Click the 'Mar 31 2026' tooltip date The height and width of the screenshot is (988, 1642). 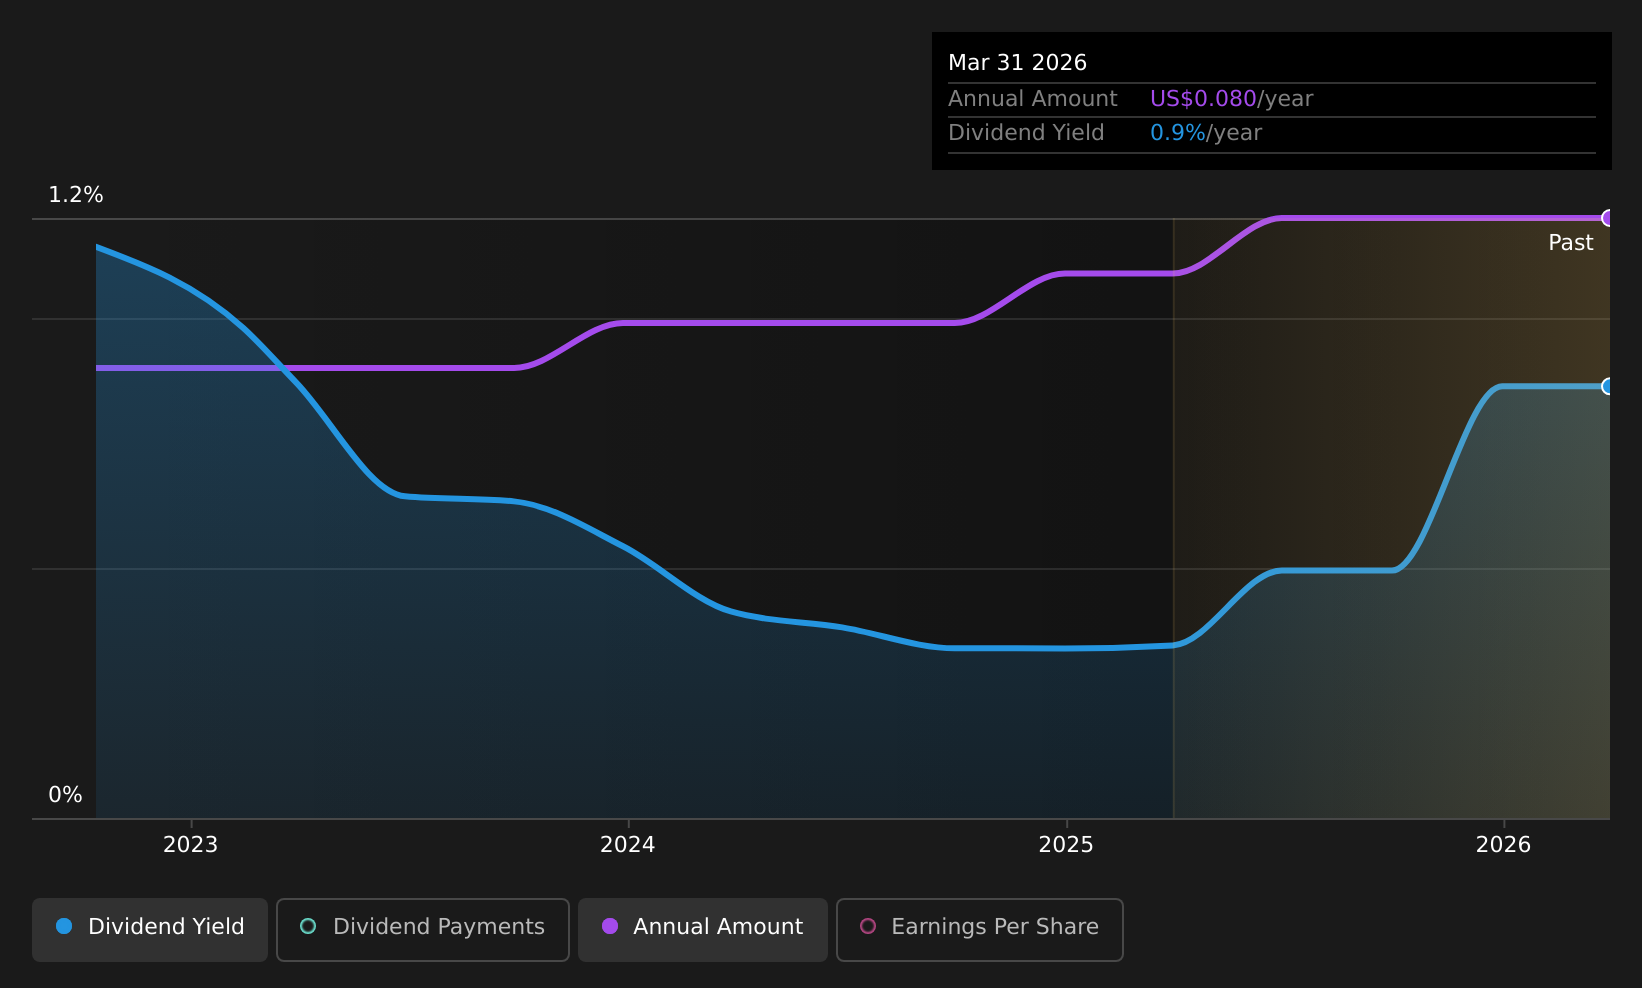[1017, 63]
